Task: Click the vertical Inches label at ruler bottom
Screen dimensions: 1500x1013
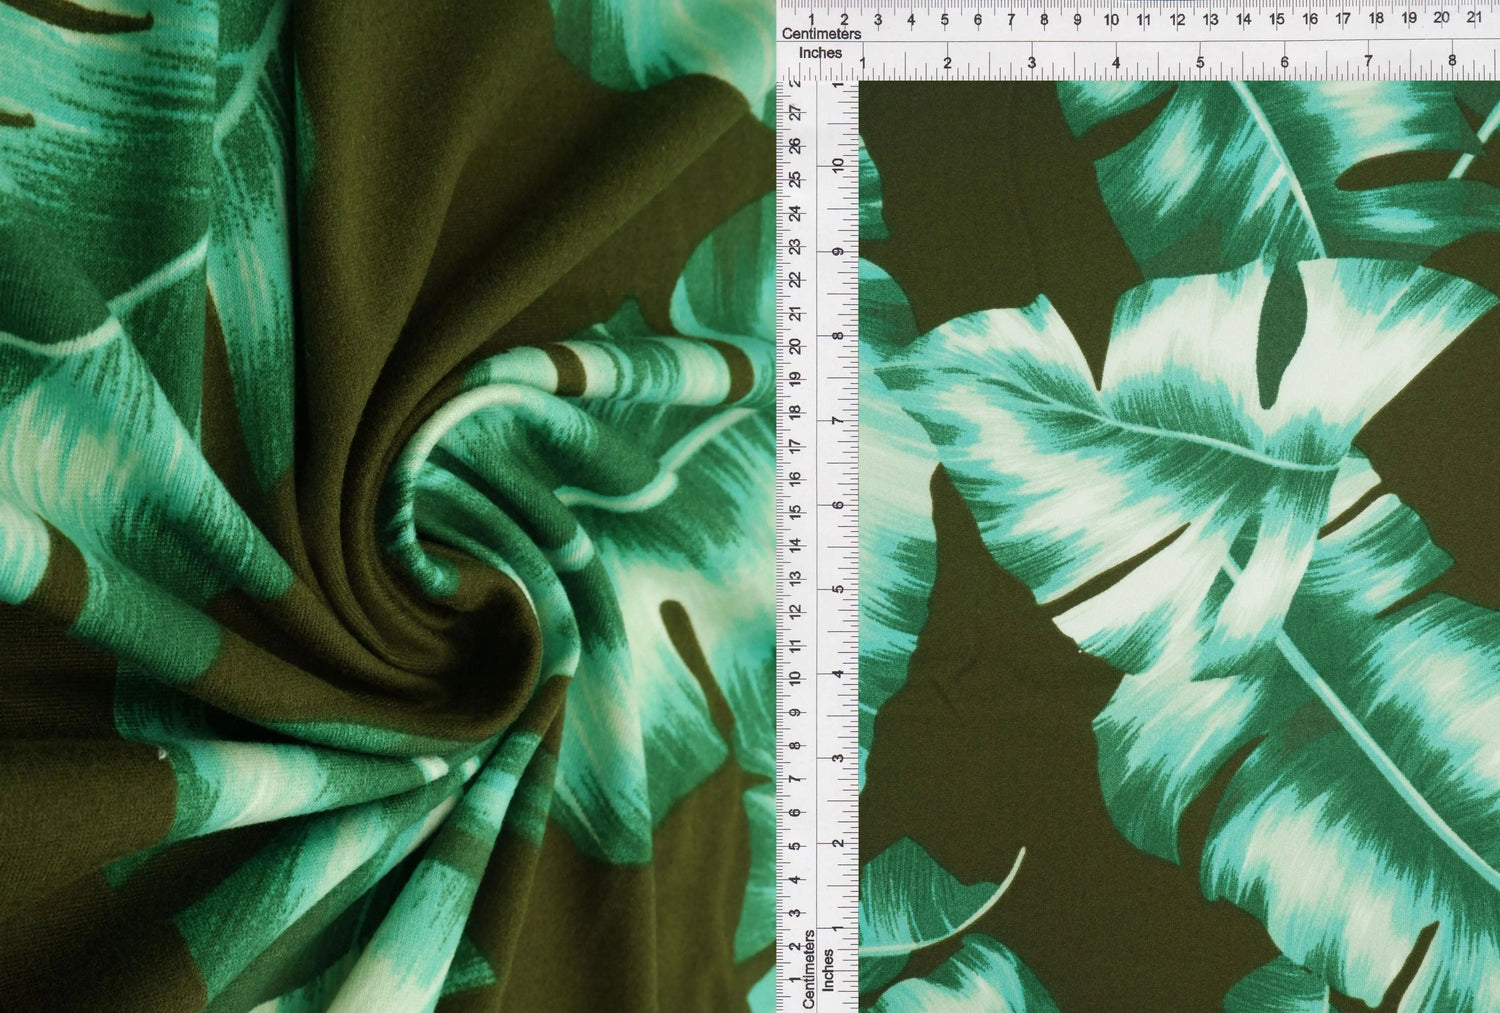Action: 828,970
